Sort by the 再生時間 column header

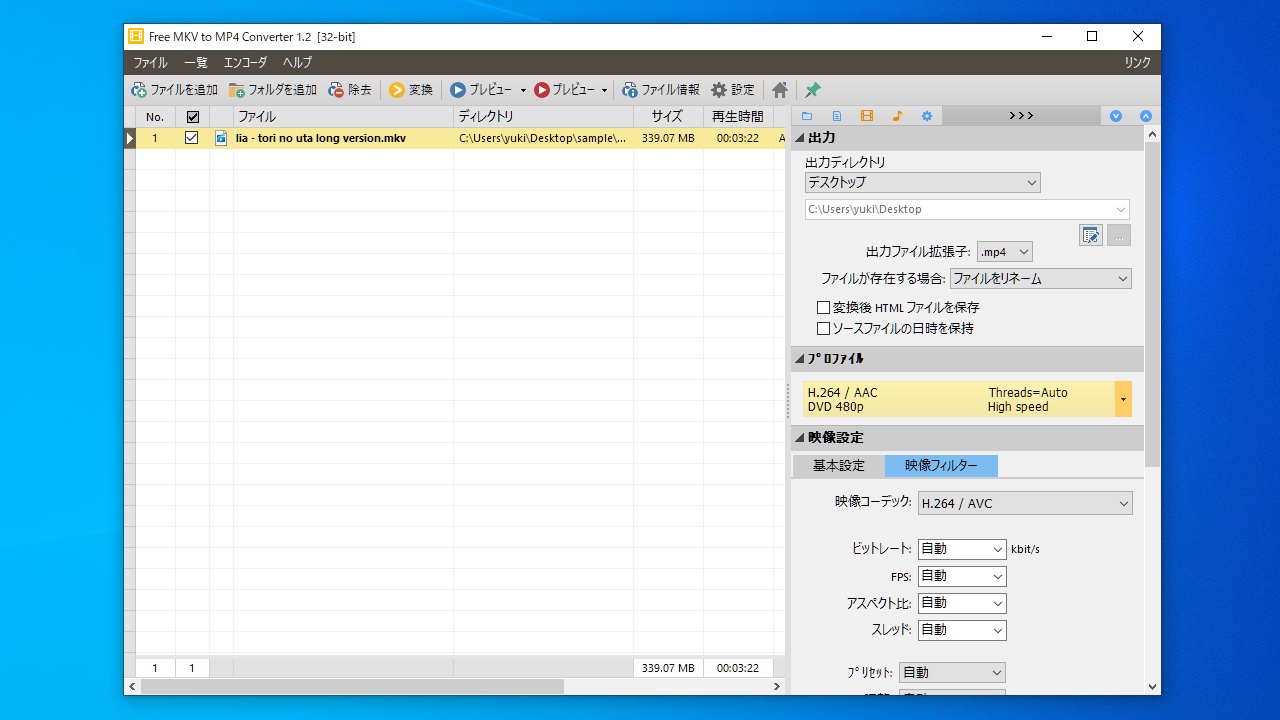(738, 117)
